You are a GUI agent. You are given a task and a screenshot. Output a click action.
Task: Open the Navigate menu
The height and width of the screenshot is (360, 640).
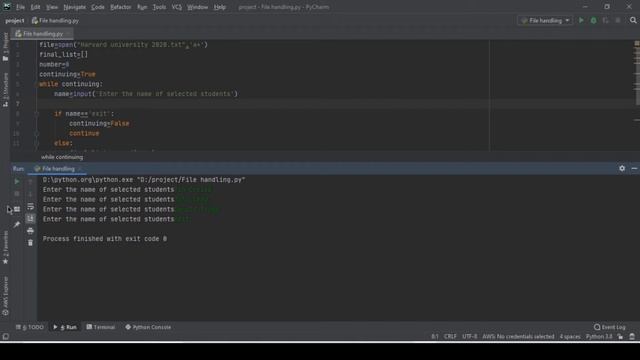point(75,7)
